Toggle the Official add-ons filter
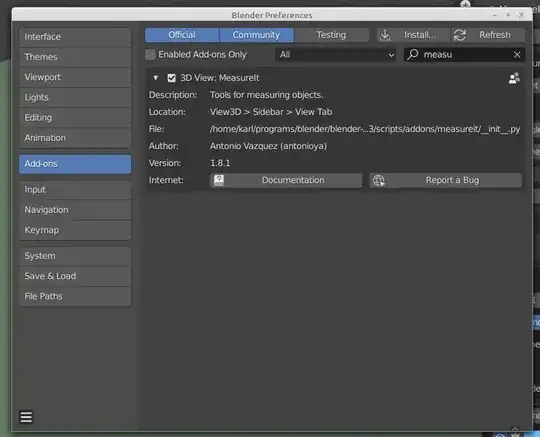The image size is (540, 437). pyautogui.click(x=182, y=35)
